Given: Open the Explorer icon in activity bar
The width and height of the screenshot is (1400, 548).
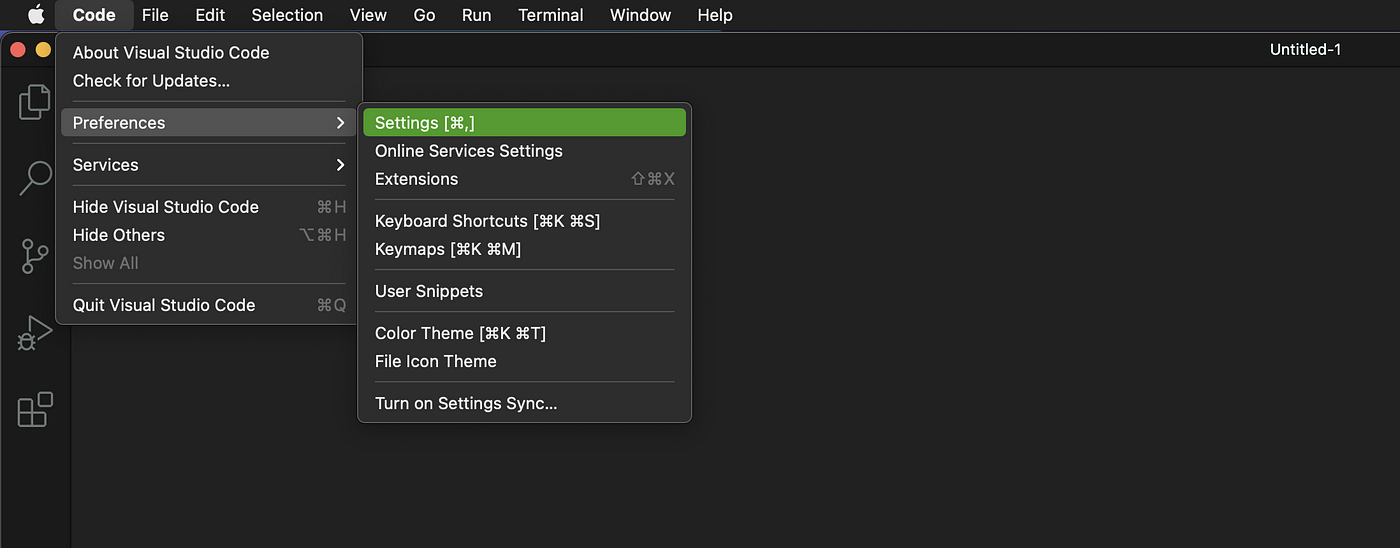Looking at the screenshot, I should point(35,101).
